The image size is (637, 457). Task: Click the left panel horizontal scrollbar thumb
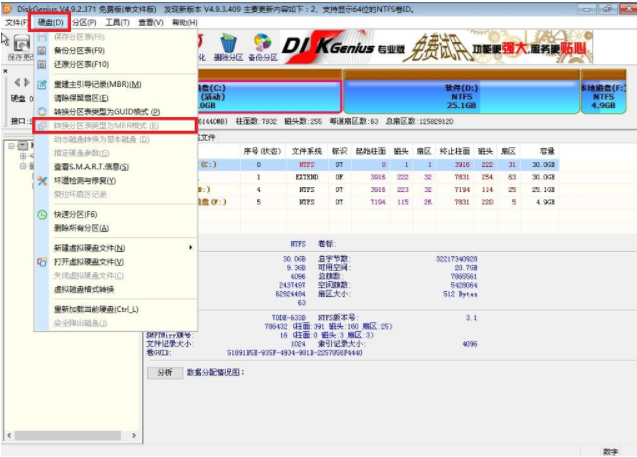68,435
